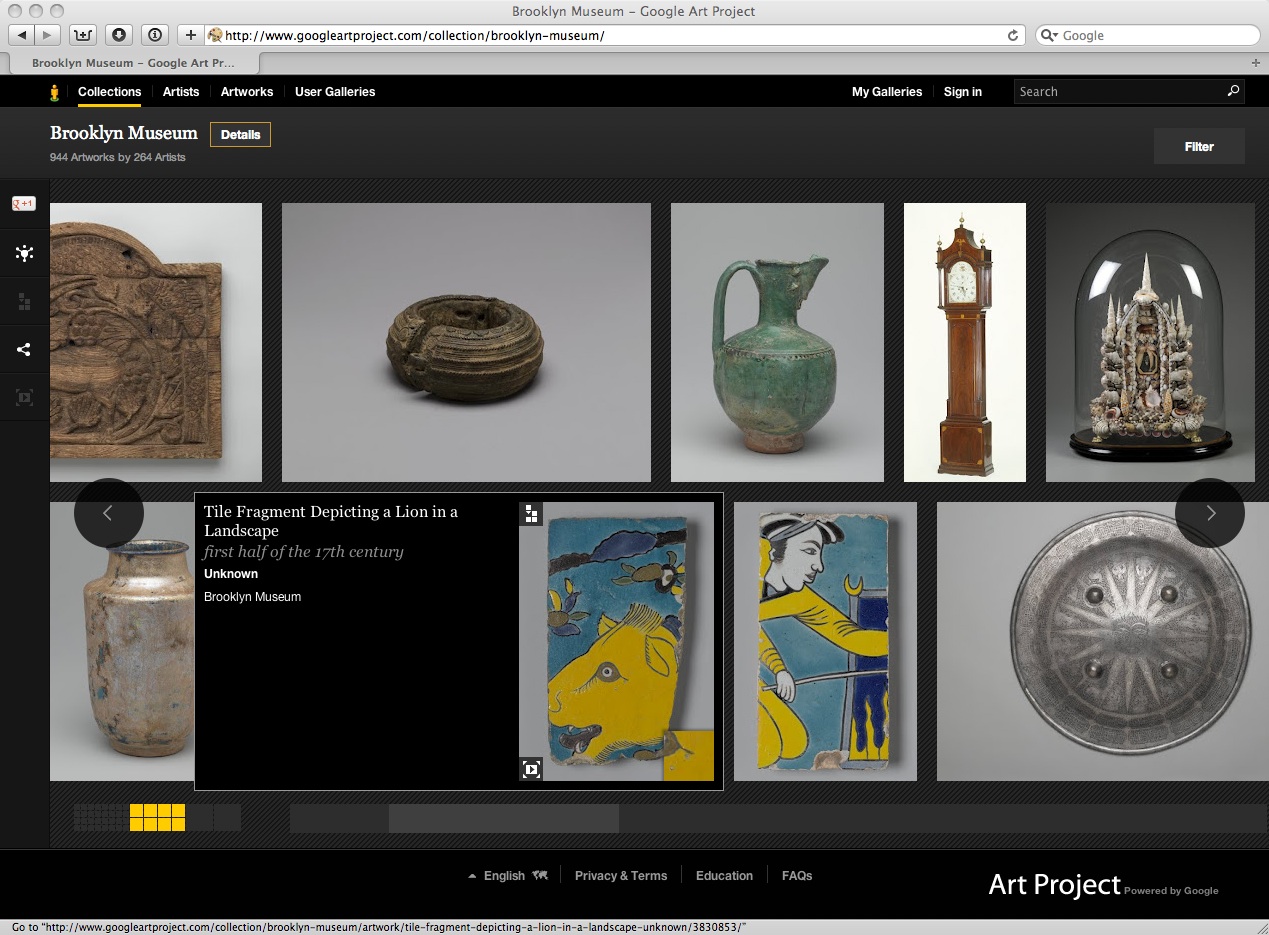Screen dimensions: 1269x935
Task: Open Google search engine dropdown arrow
Action: click(1049, 35)
